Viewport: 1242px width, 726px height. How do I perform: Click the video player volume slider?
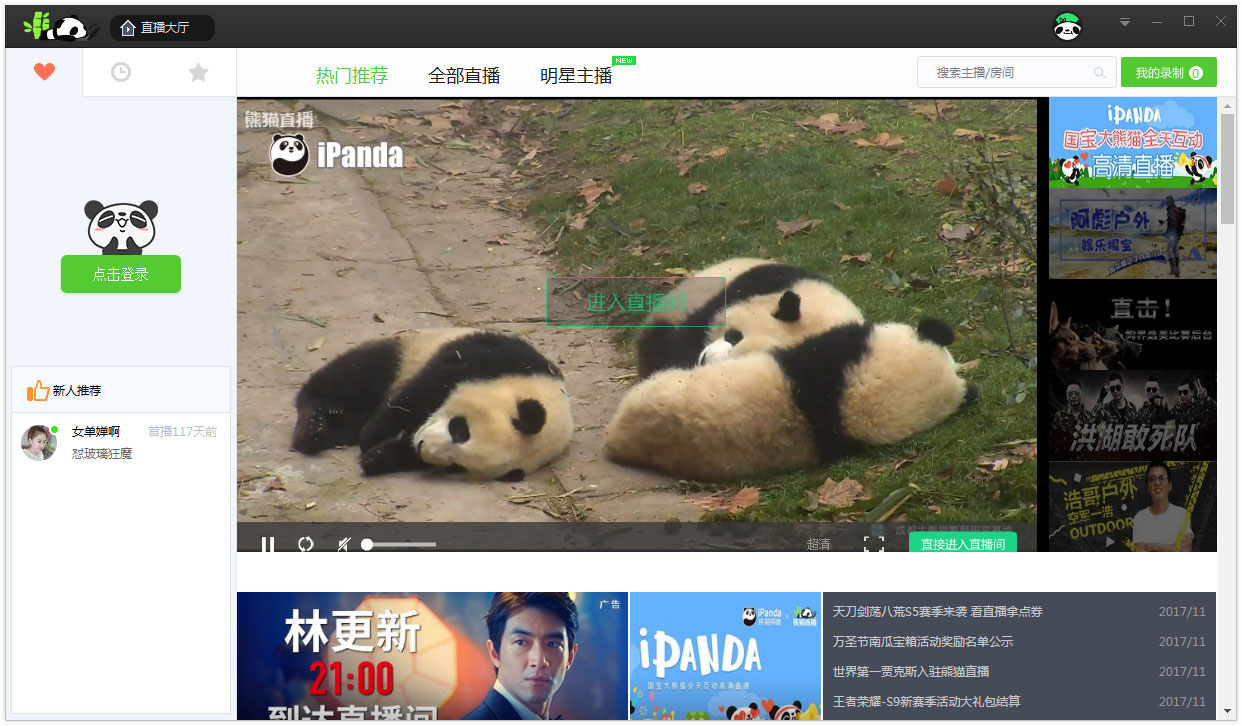click(x=399, y=544)
